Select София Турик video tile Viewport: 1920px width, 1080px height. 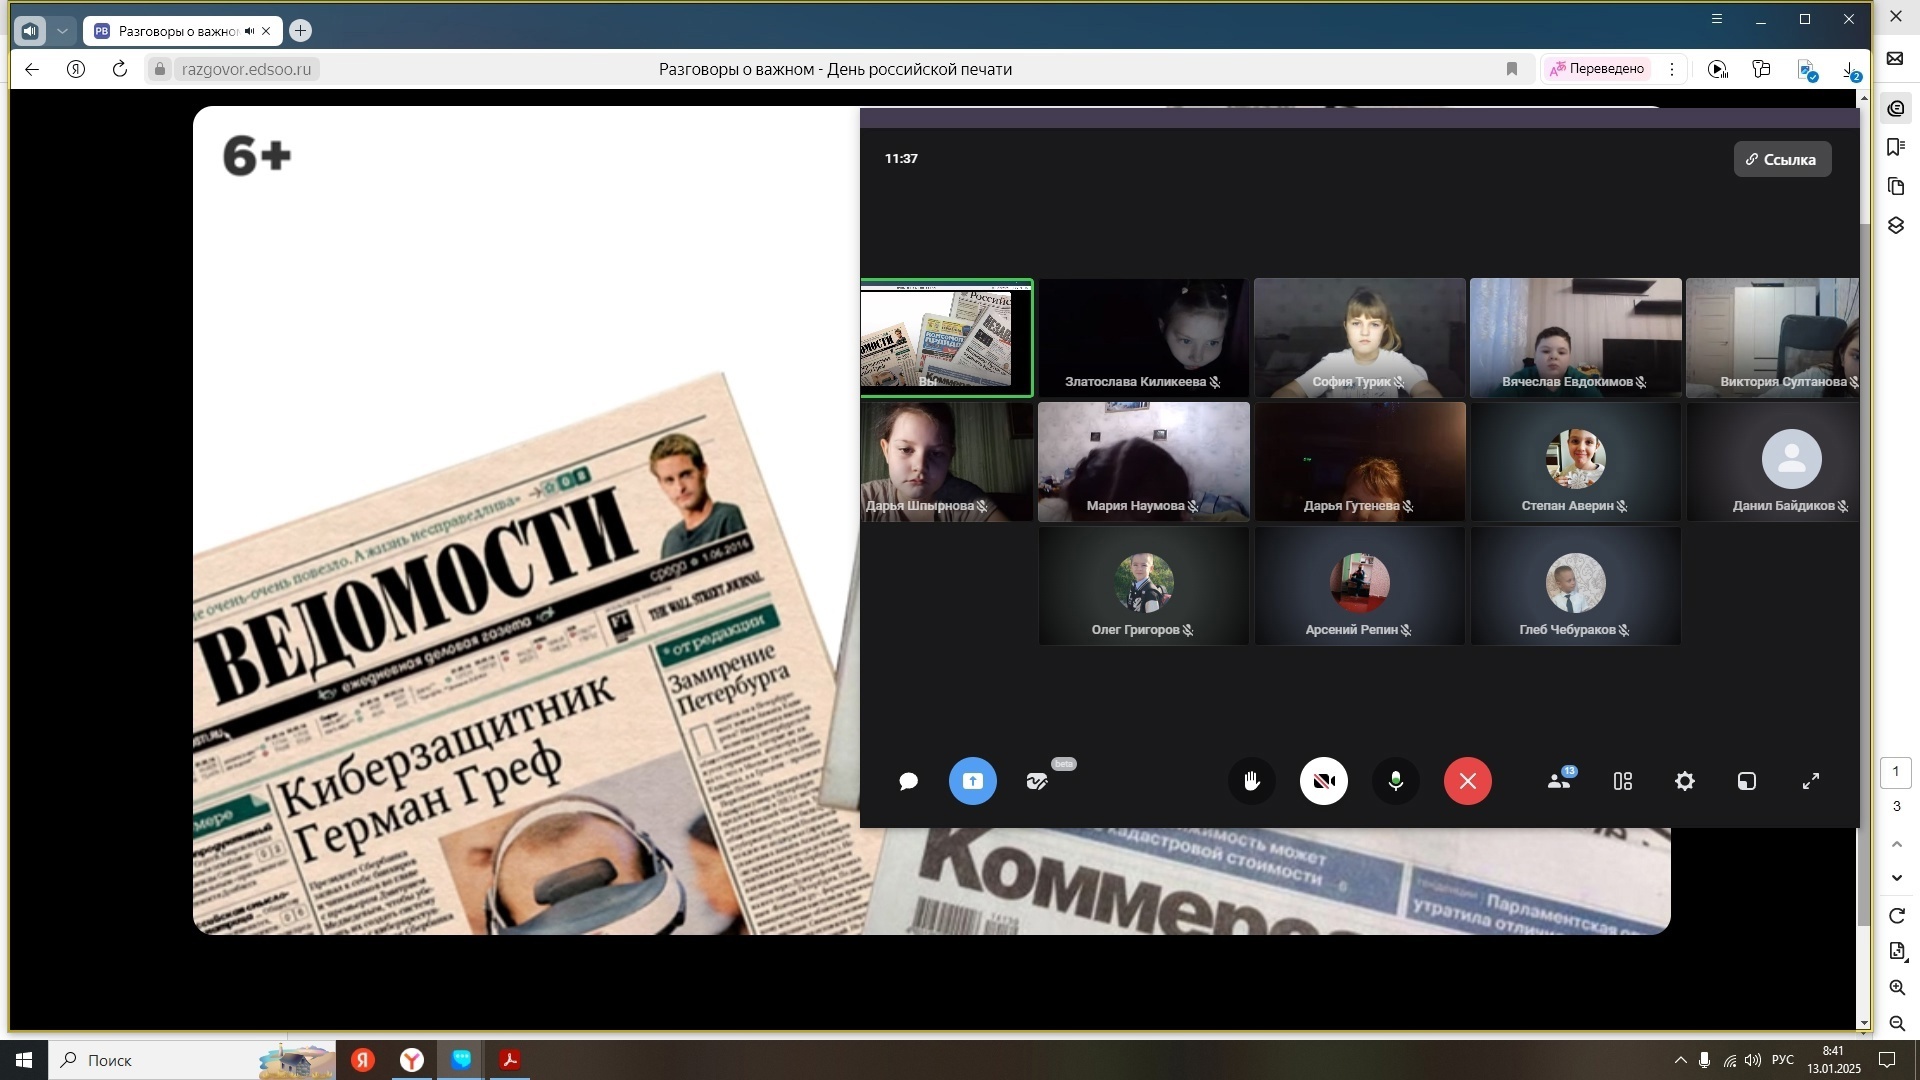[x=1360, y=338]
